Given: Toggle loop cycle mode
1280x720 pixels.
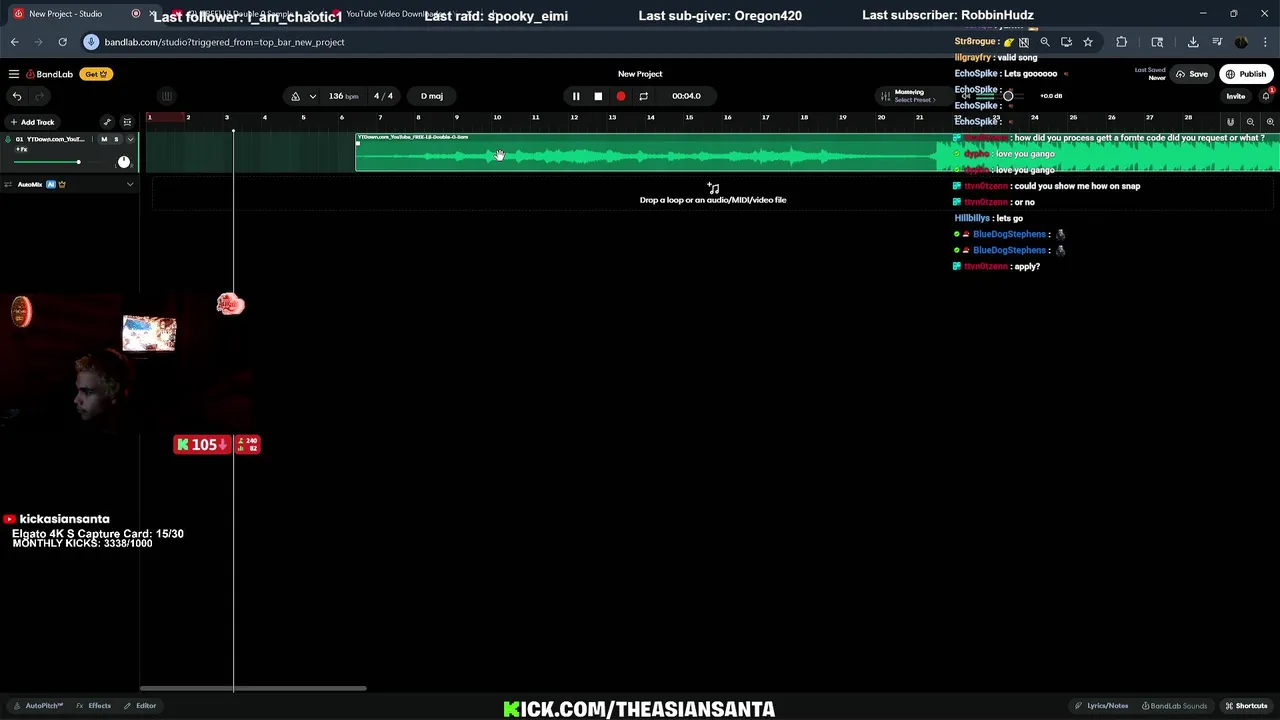Looking at the screenshot, I should (643, 96).
